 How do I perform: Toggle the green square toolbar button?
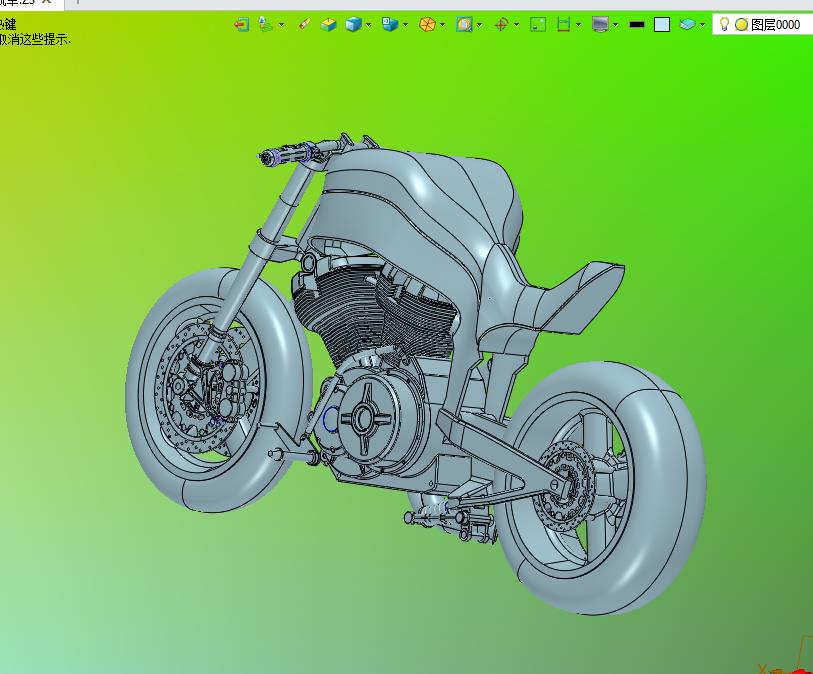click(538, 24)
